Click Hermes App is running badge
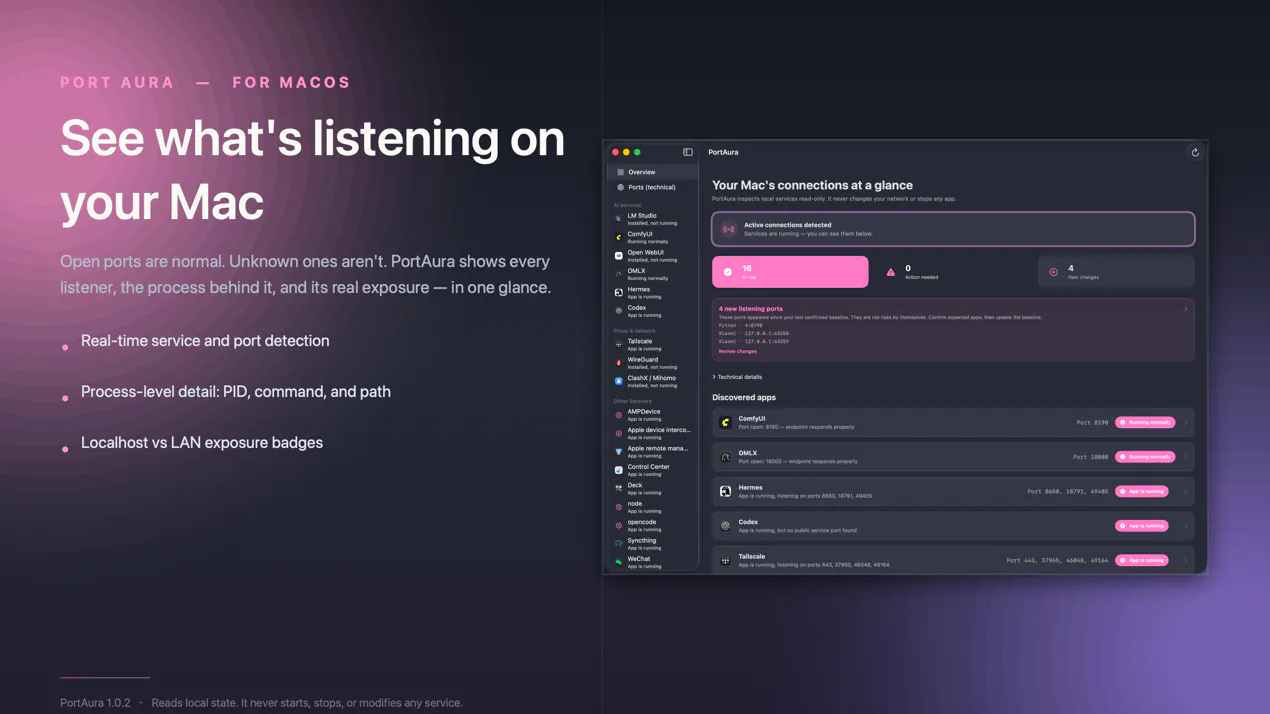The image size is (1270, 714). click(x=1142, y=492)
